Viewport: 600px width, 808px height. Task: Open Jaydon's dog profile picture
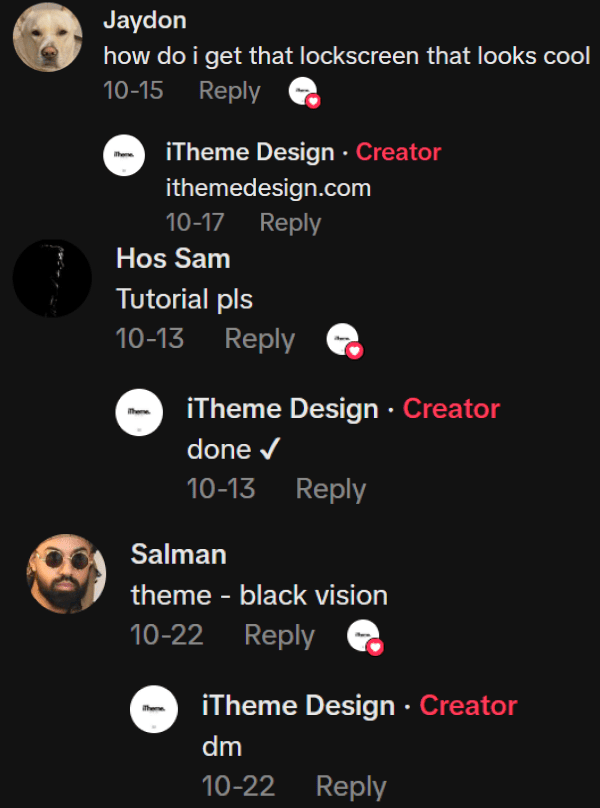pos(47,37)
